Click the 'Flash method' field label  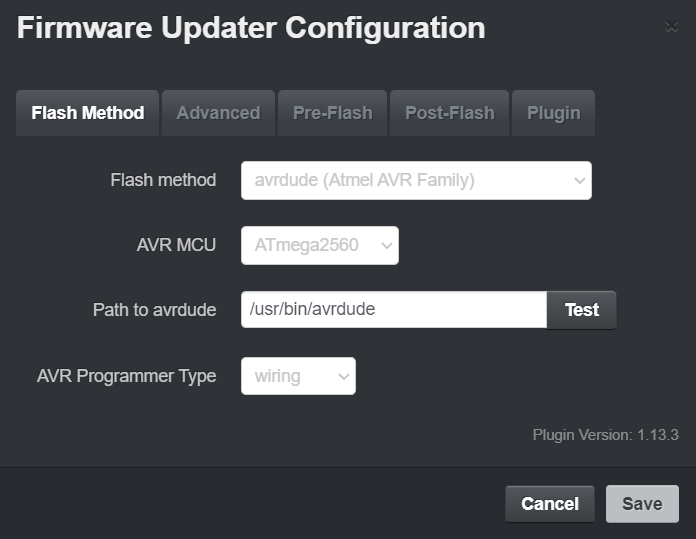163,180
